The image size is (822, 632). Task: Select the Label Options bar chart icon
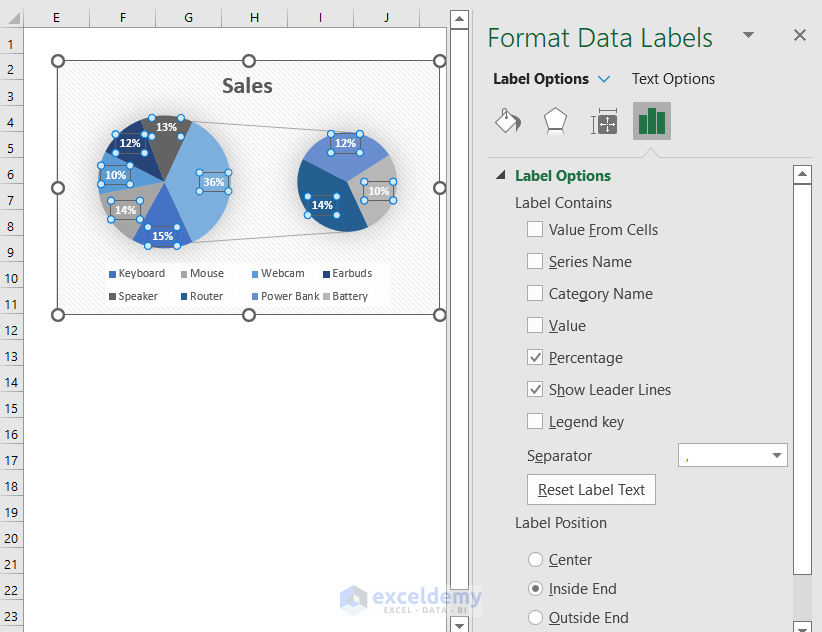pos(652,121)
